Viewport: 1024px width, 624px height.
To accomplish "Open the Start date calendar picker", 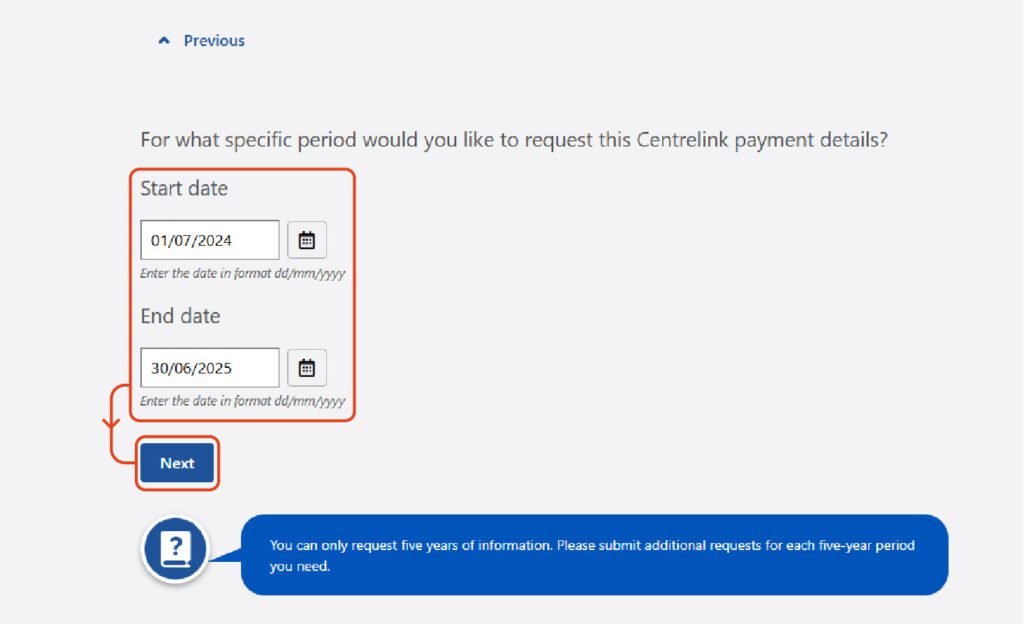I will [307, 240].
